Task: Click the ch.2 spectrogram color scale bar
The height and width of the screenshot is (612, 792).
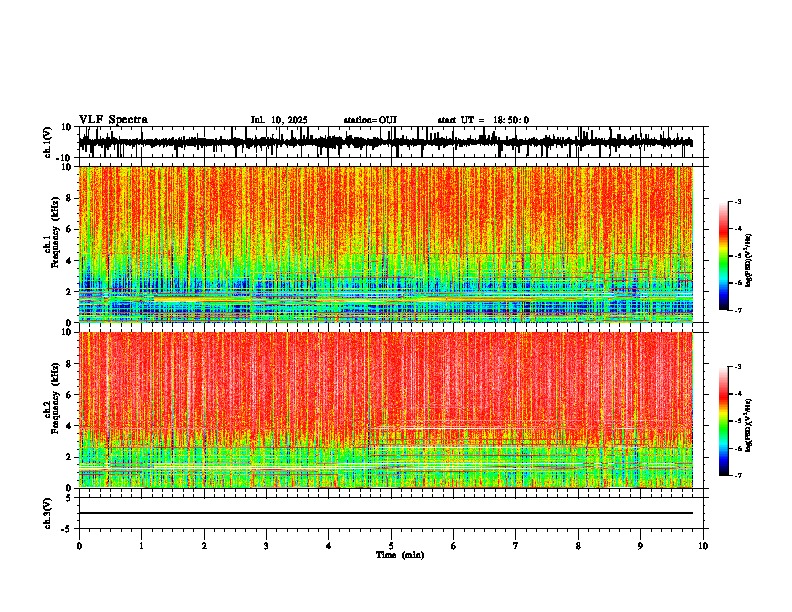Action: pos(724,421)
